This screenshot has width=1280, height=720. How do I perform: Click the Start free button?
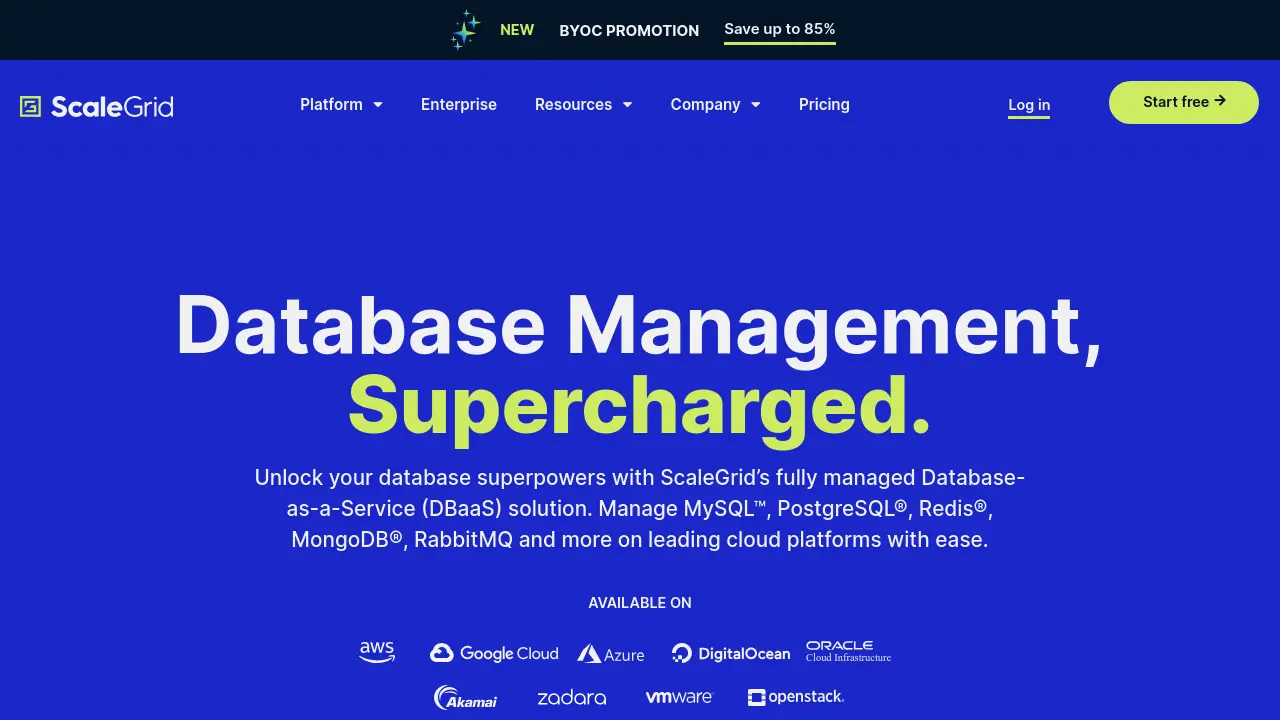point(1184,102)
